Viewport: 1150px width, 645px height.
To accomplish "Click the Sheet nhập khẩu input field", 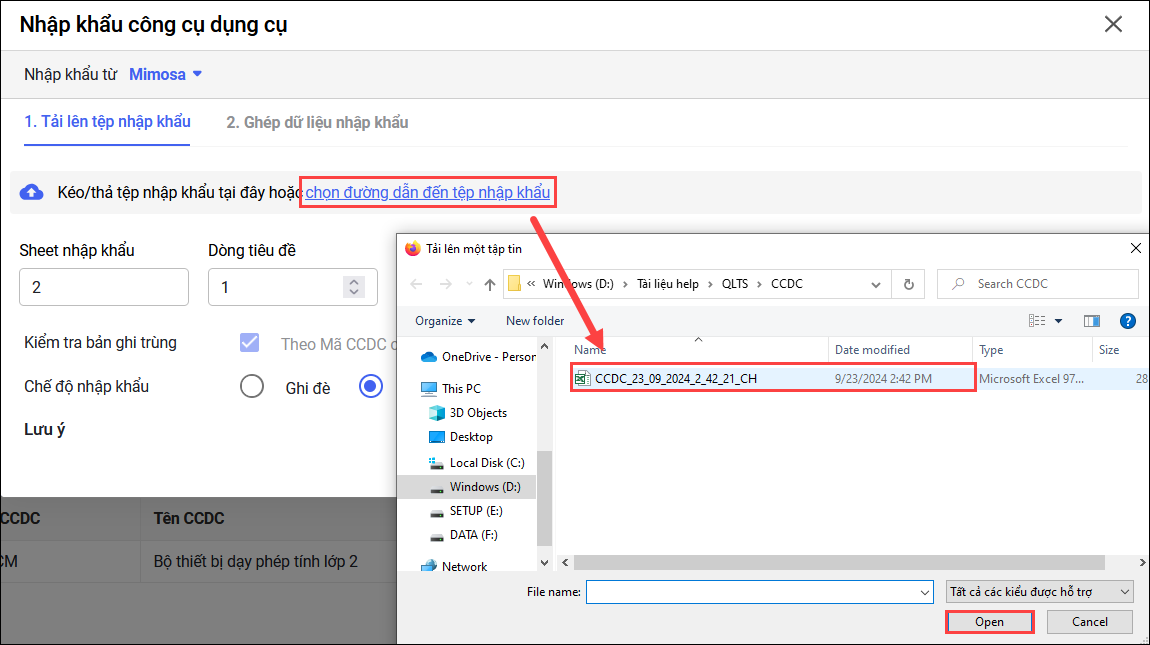I will (x=103, y=287).
